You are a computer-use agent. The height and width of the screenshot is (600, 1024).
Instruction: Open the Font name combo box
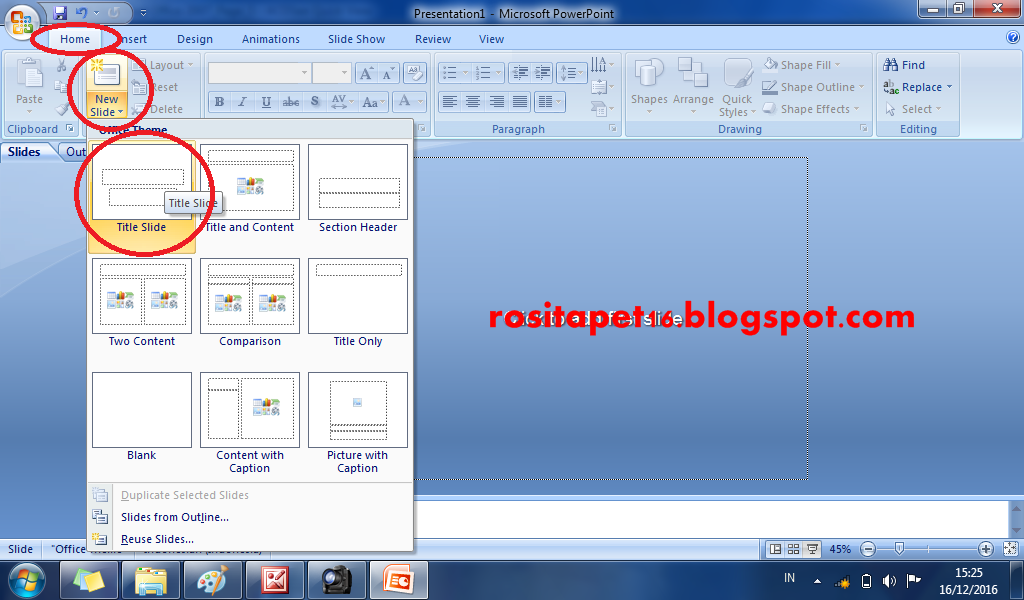click(x=259, y=73)
